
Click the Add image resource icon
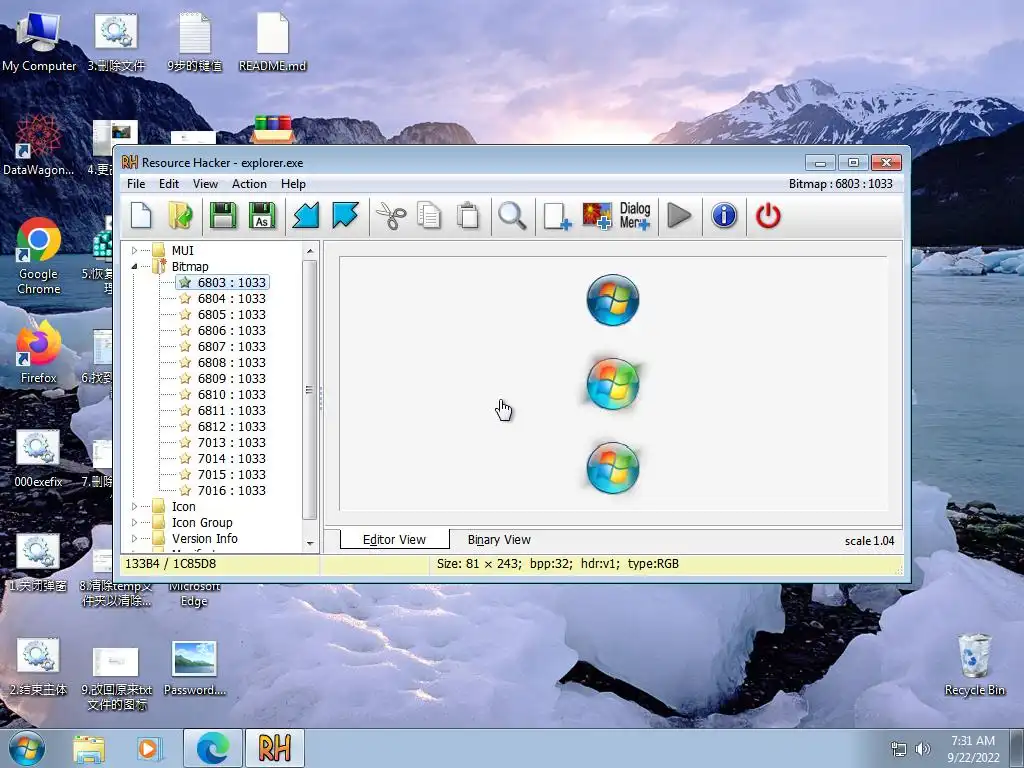(x=597, y=216)
